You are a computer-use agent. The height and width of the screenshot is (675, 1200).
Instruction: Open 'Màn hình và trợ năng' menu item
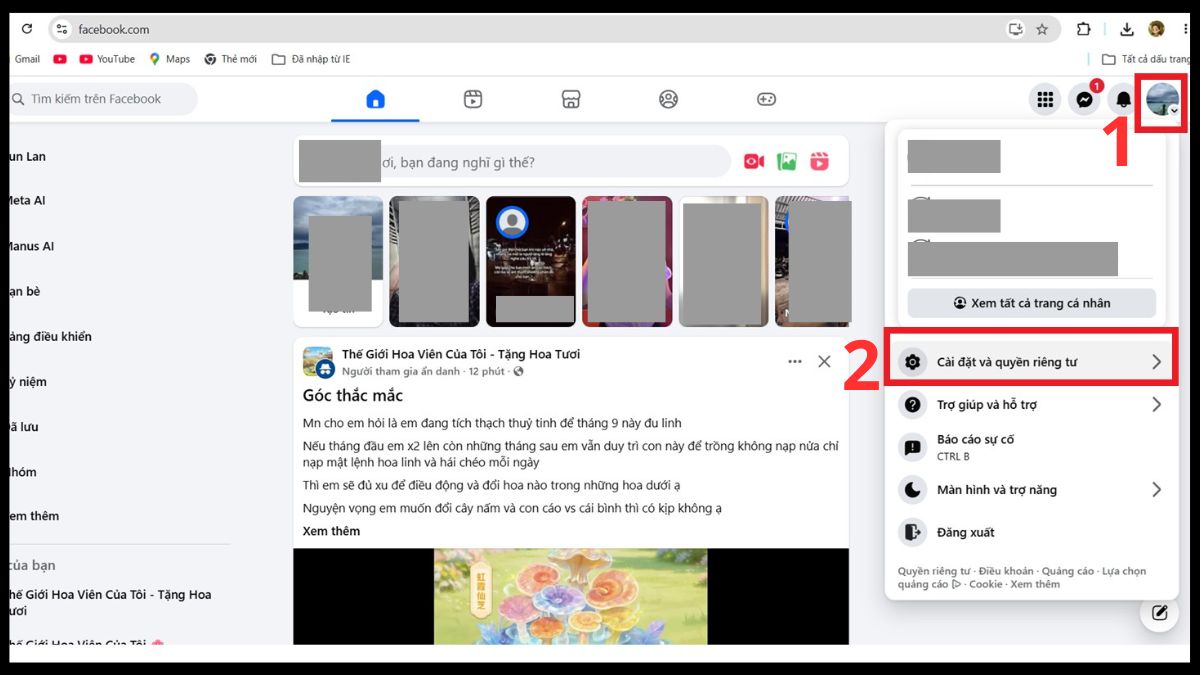point(1032,490)
